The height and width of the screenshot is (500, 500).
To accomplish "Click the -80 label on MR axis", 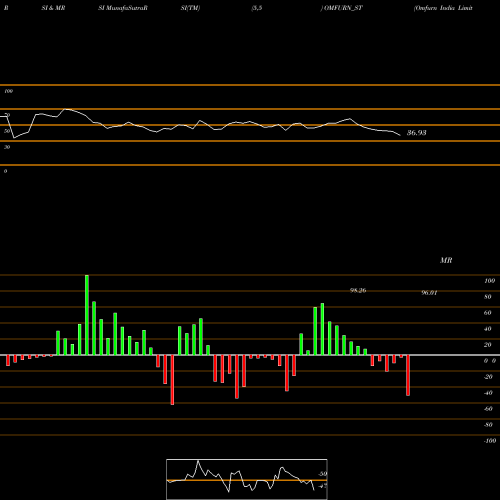I will click(x=488, y=425).
